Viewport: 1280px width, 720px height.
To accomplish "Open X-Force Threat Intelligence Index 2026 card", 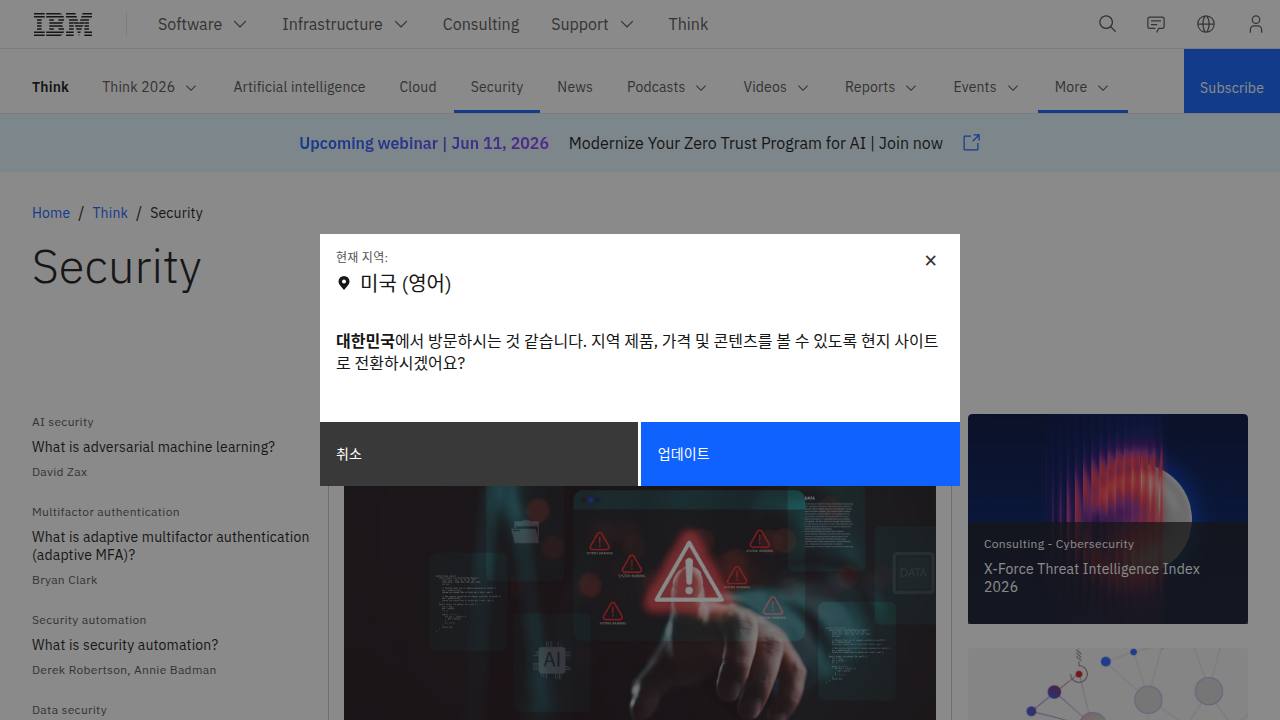I will [x=1108, y=519].
